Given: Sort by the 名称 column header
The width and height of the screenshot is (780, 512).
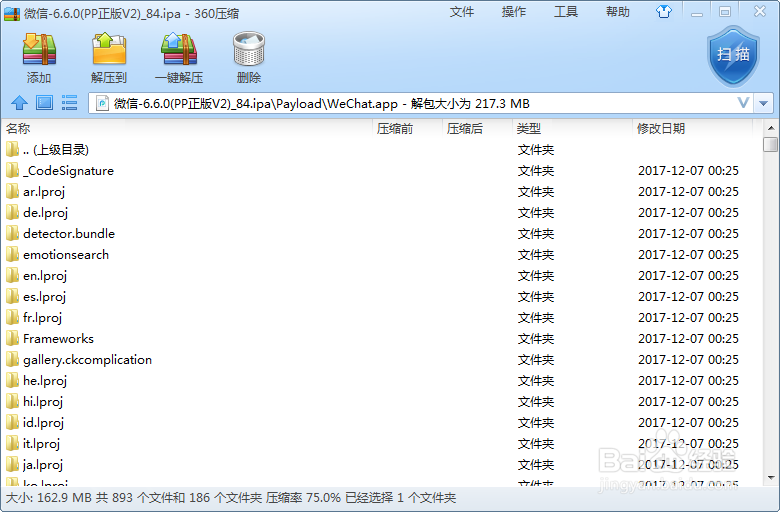Looking at the screenshot, I should (188, 129).
